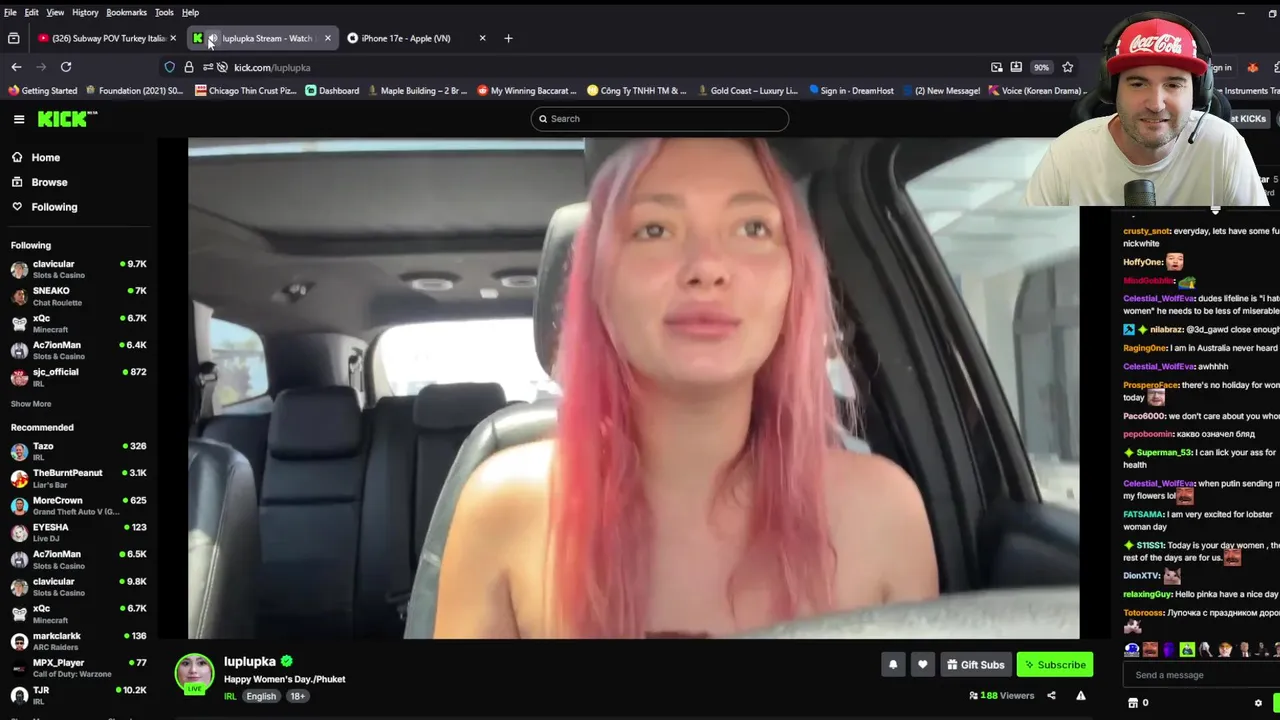Click the Search input field
This screenshot has width=1280, height=720.
point(660,119)
